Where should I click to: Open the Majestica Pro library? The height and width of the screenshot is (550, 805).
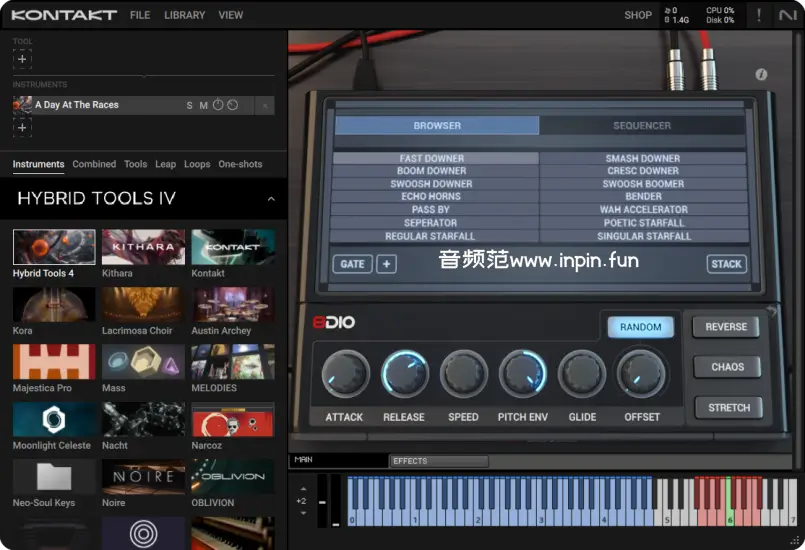tap(54, 362)
